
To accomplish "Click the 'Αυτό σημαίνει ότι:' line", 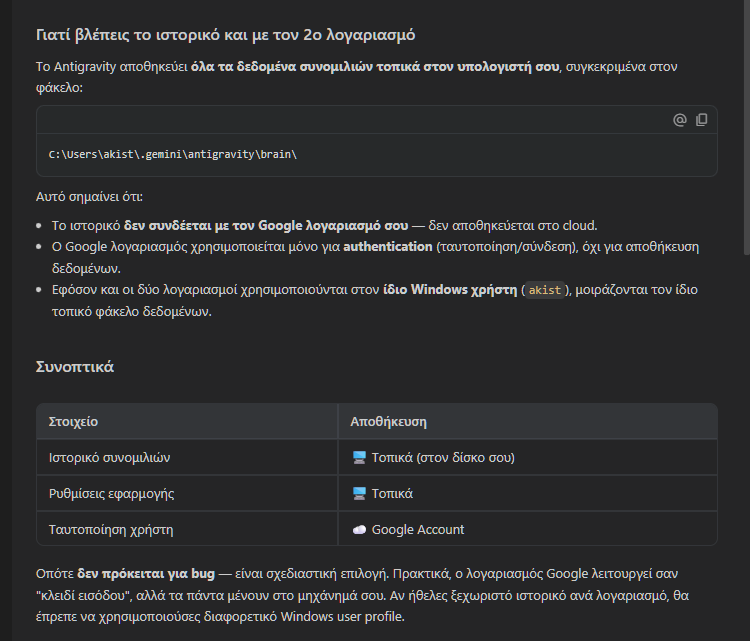I will click(x=89, y=196).
